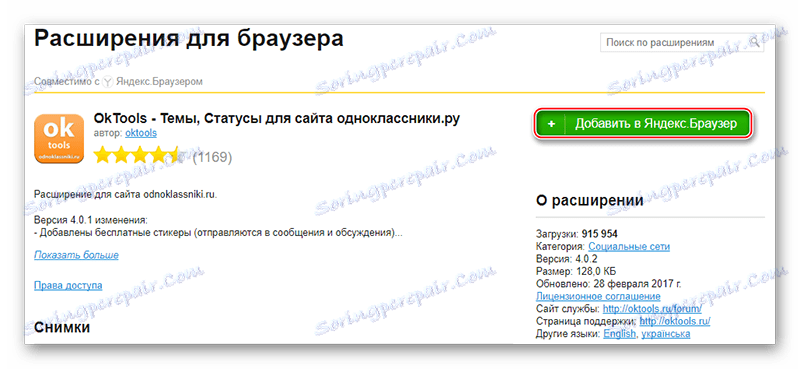The image size is (800, 369).
Task: Expand description via Показать больше
Action: coord(77,255)
